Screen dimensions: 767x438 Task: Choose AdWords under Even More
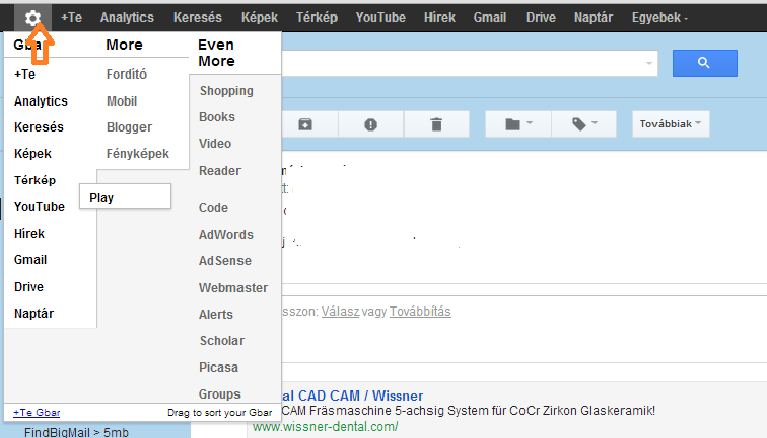(x=226, y=234)
